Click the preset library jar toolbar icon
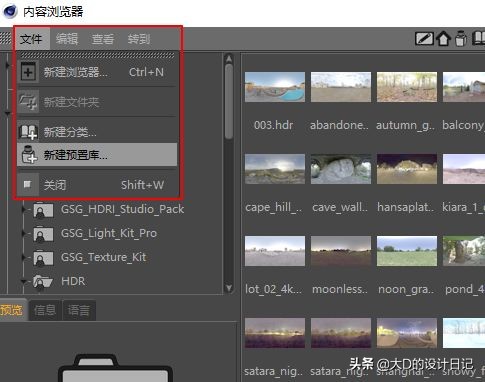Image resolution: width=485 pixels, height=382 pixels. click(461, 38)
